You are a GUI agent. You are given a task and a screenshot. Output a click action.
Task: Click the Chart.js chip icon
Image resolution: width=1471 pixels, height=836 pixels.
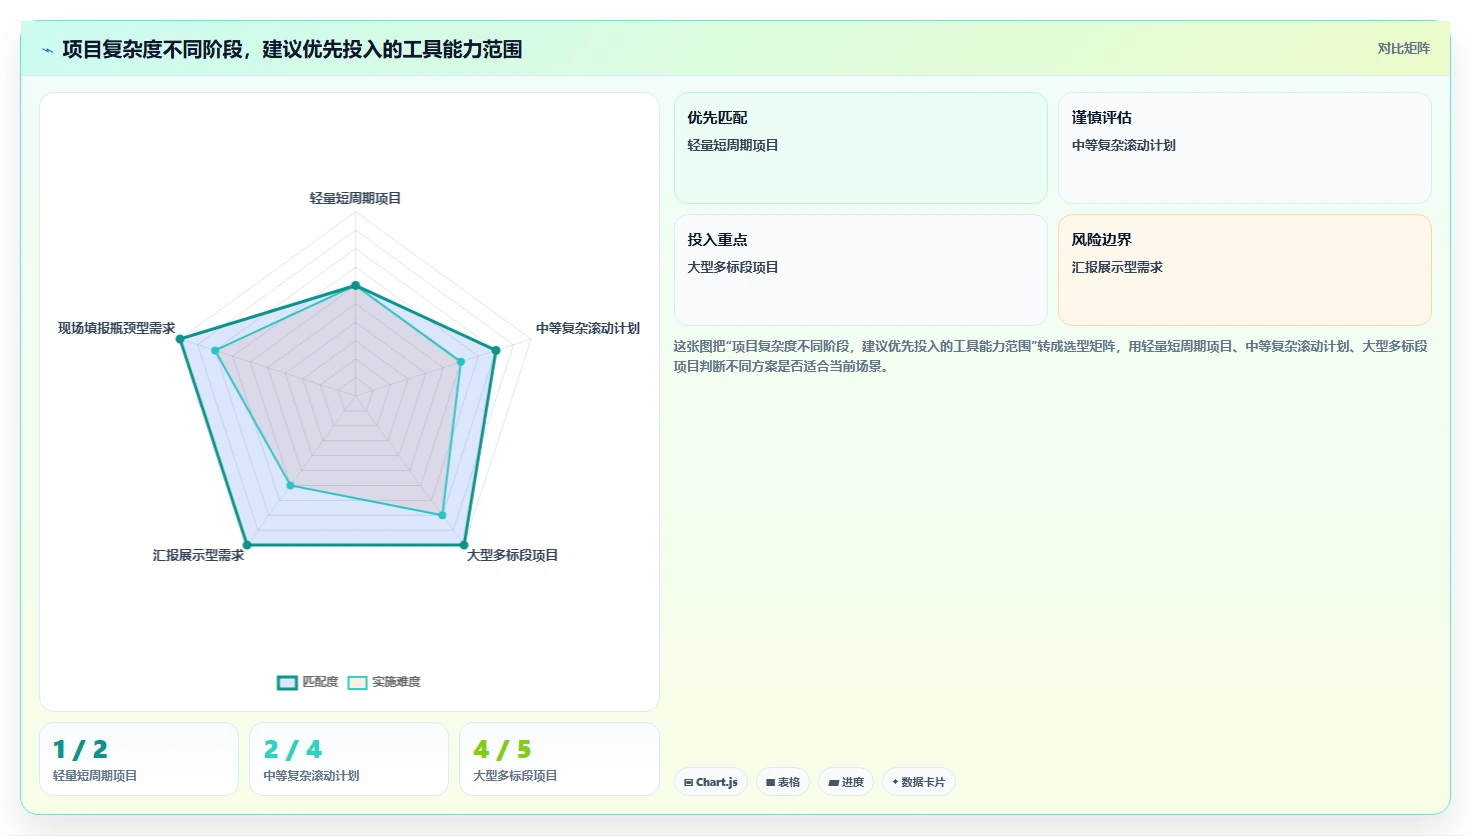point(688,782)
